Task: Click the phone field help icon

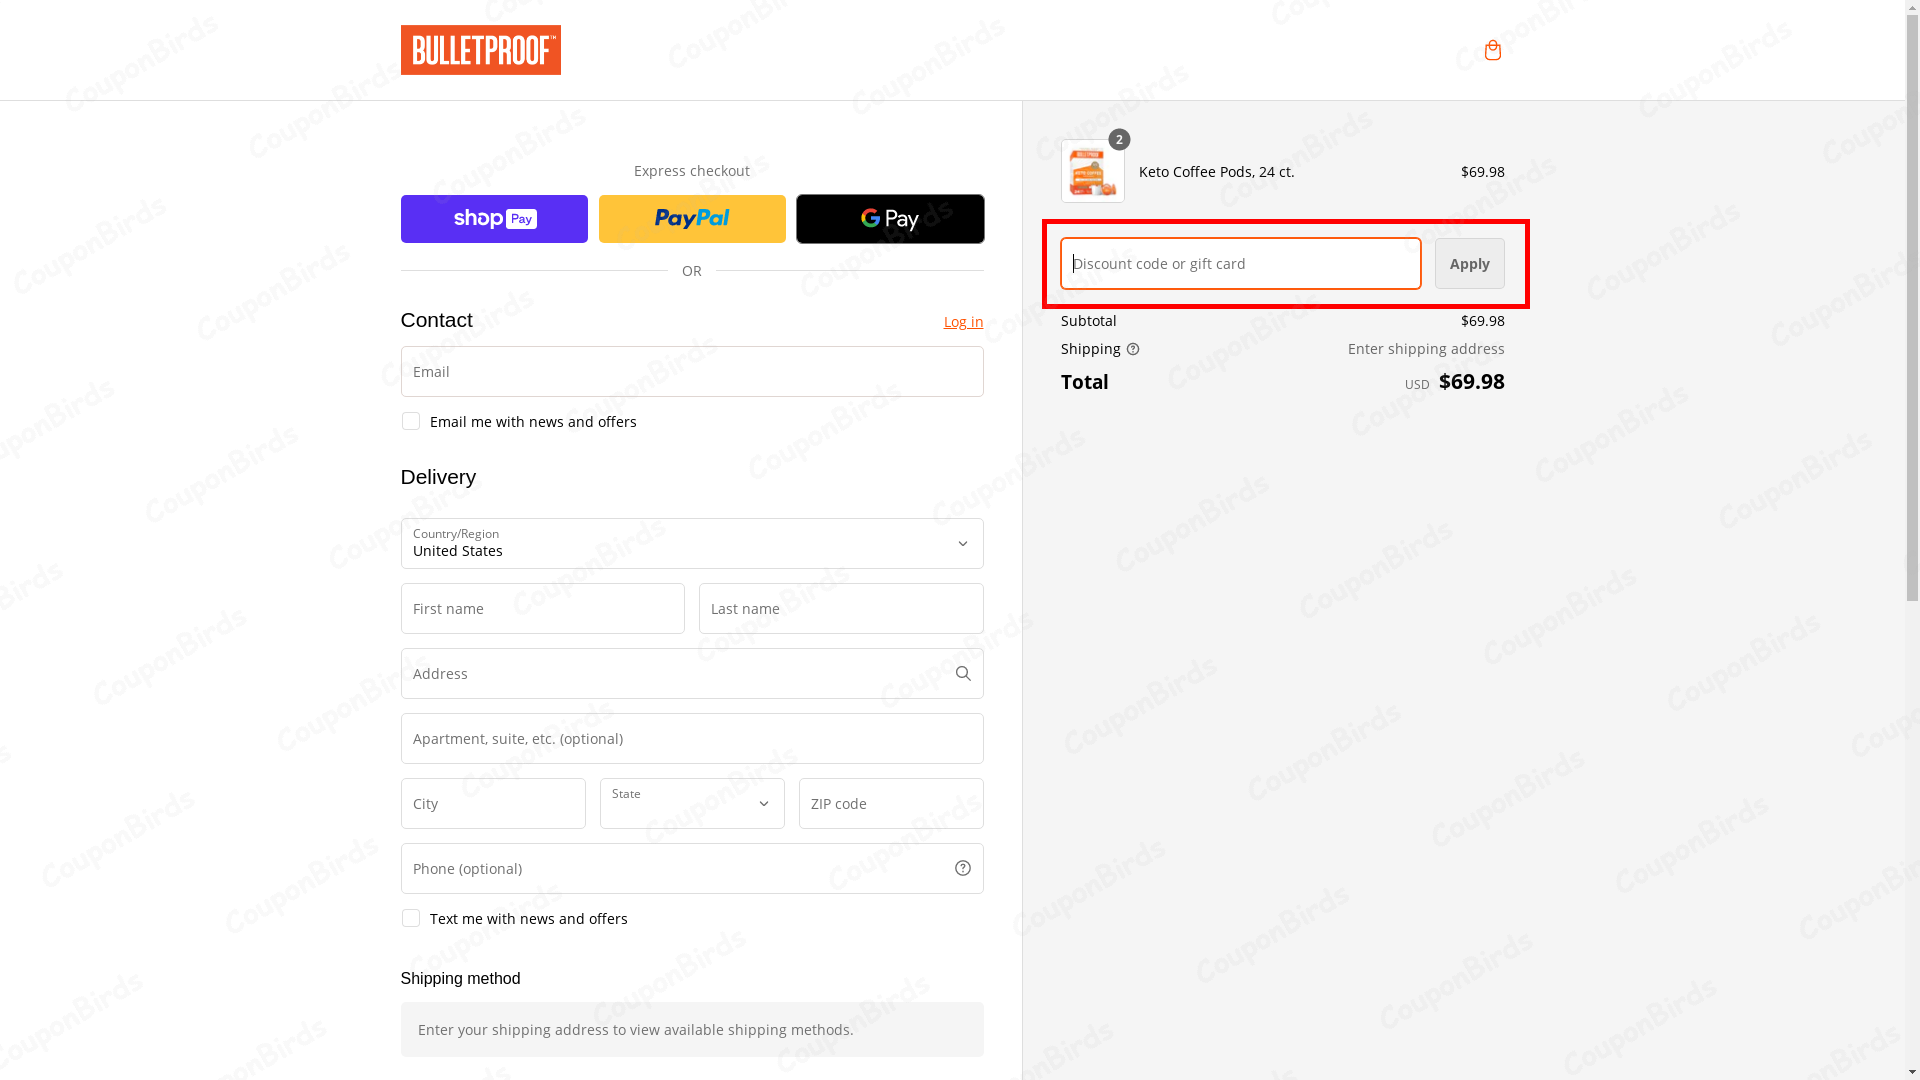Action: (963, 868)
